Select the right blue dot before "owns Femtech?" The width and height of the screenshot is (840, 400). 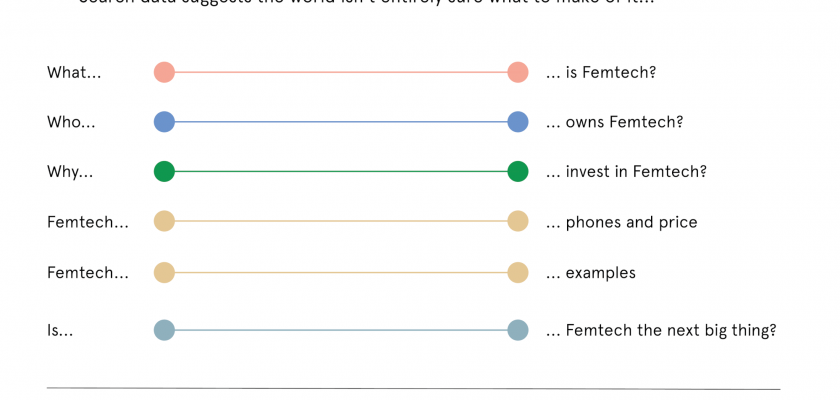coord(517,122)
